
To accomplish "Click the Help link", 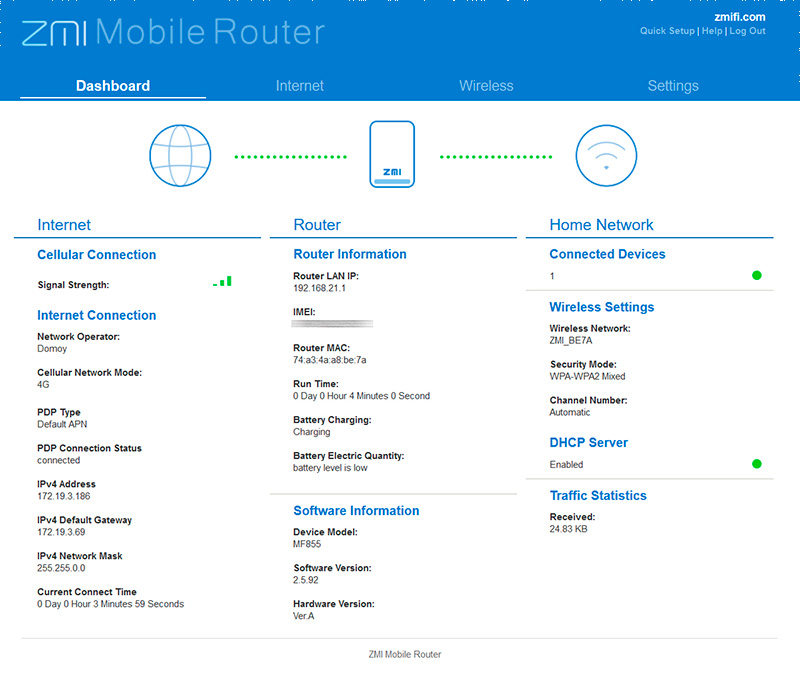I will click(712, 31).
